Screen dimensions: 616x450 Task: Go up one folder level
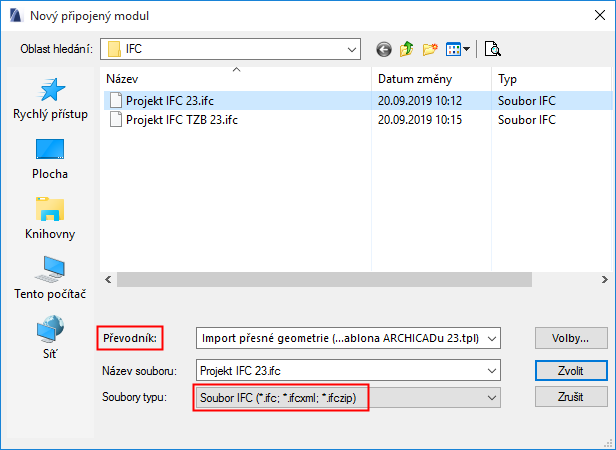coord(407,48)
